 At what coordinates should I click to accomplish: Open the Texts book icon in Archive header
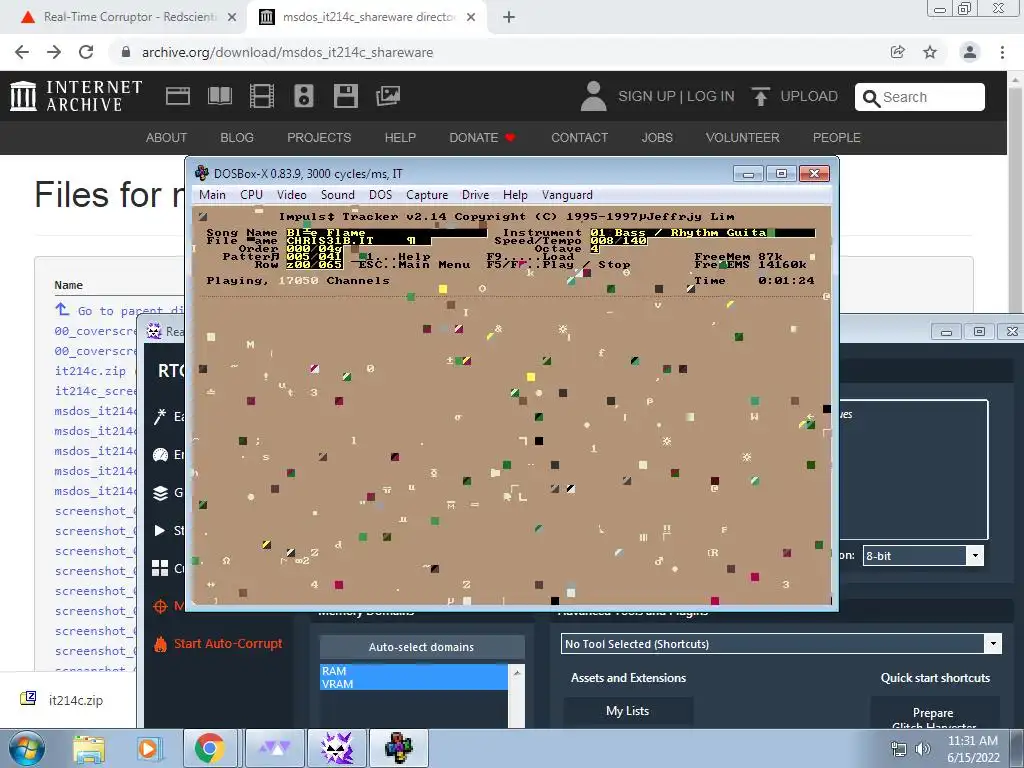(219, 96)
